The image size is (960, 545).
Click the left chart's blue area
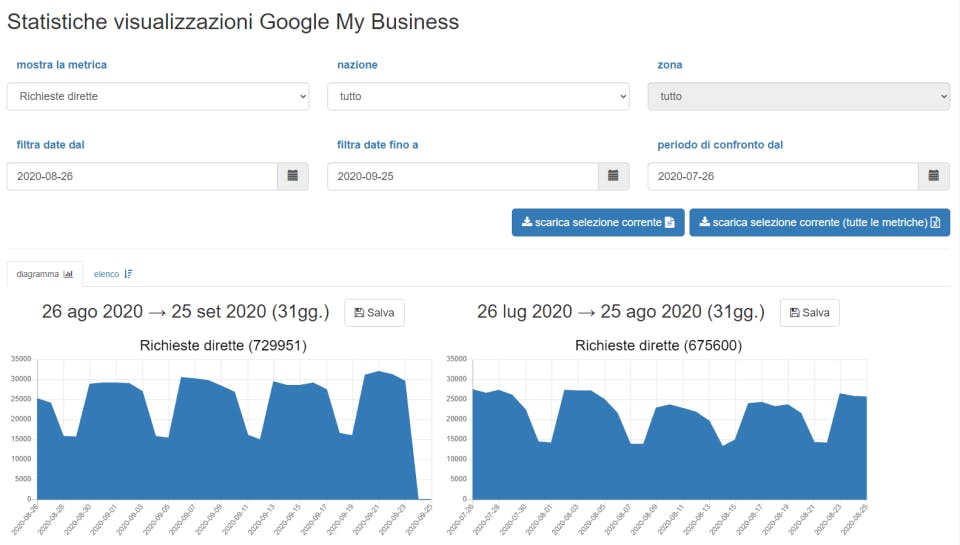(x=200, y=450)
